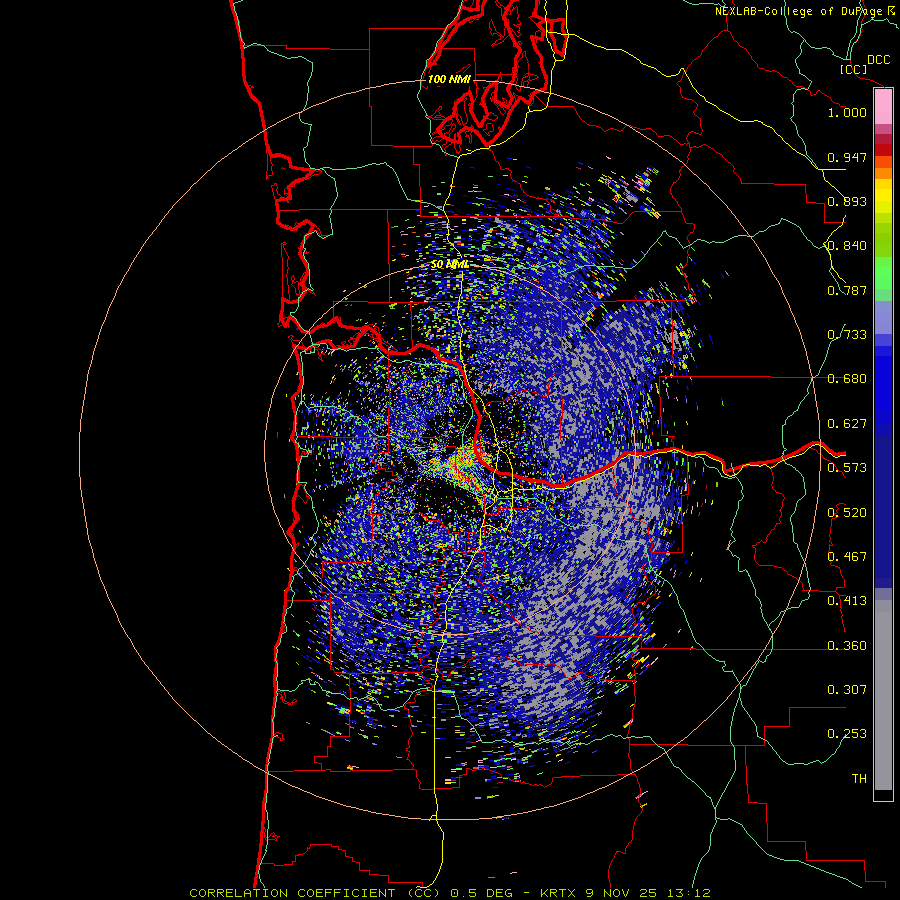The width and height of the screenshot is (900, 900).
Task: Click the 100 NMI range ring label
Action: 449,79
